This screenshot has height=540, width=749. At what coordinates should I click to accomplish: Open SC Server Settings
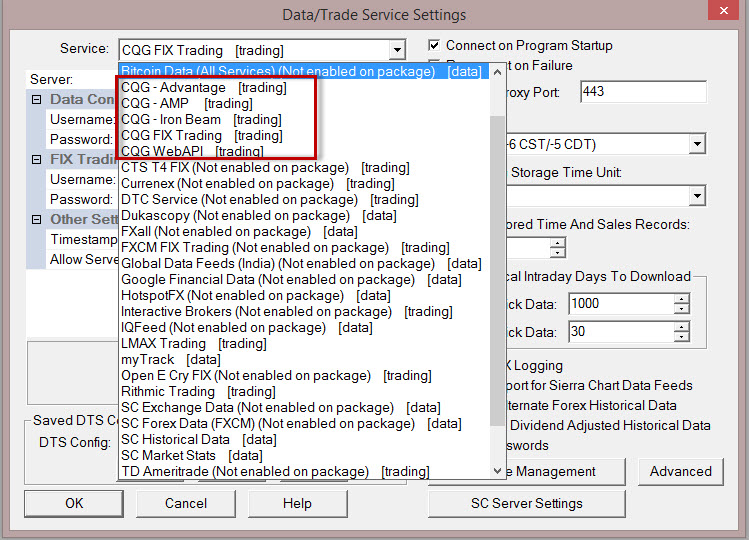tap(527, 503)
